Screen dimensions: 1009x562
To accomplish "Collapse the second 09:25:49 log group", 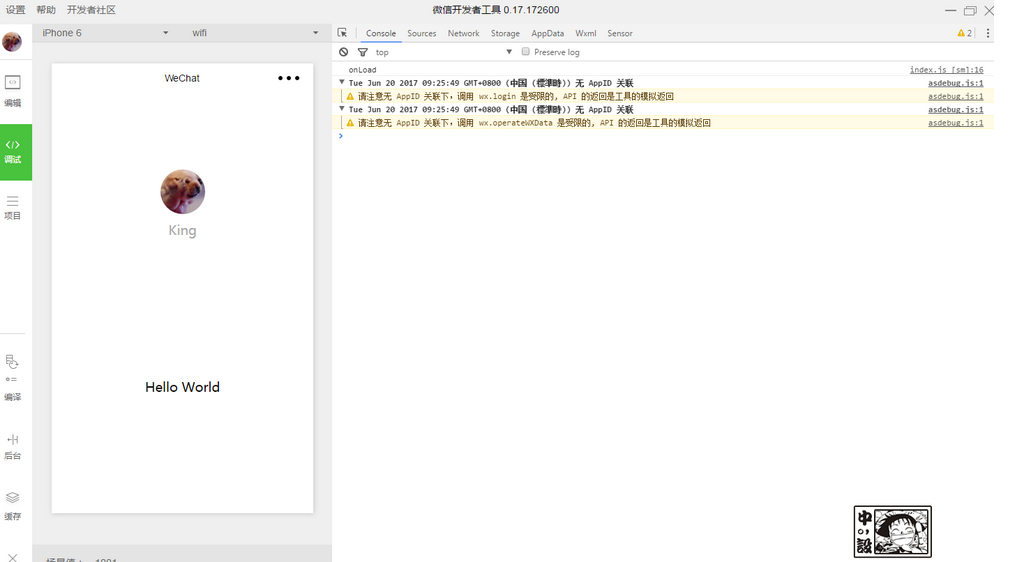I will (x=342, y=109).
